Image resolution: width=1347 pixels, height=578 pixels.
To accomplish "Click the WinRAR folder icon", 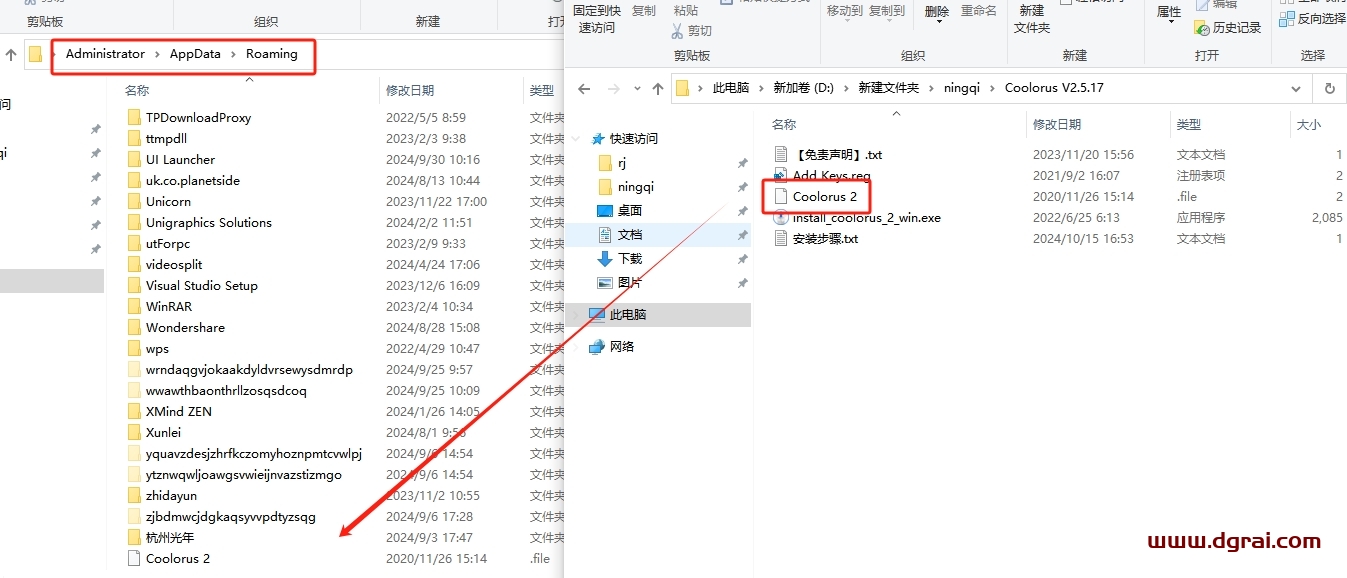I will pyautogui.click(x=135, y=306).
